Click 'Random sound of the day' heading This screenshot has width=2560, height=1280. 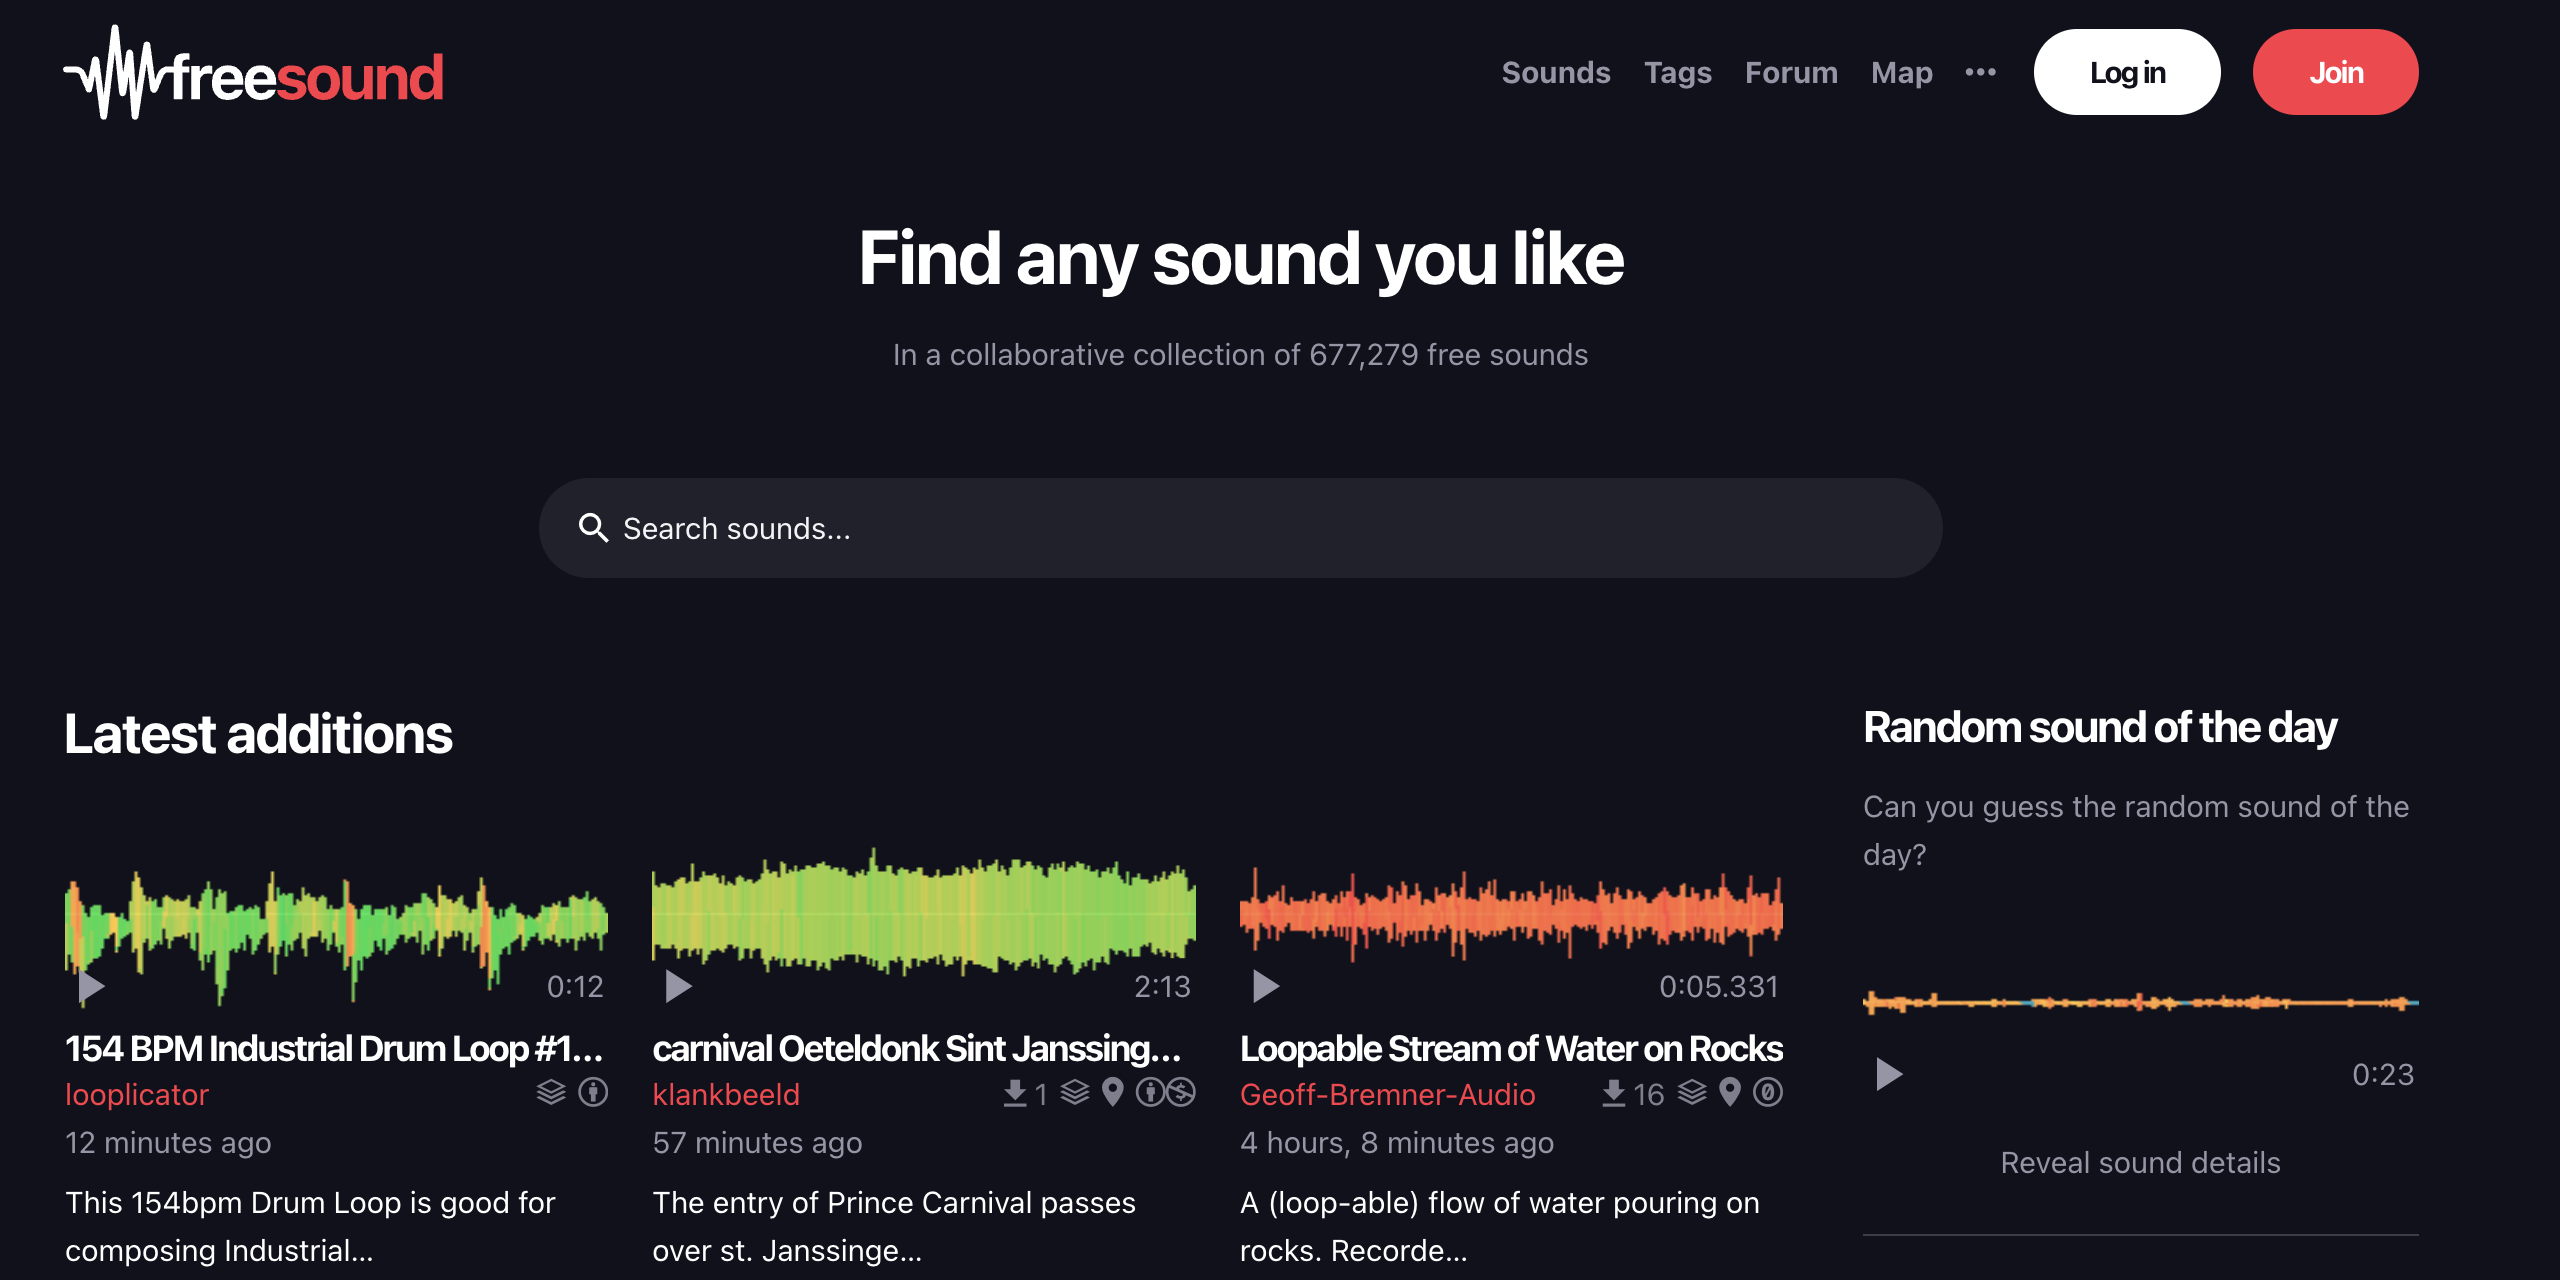(2100, 728)
